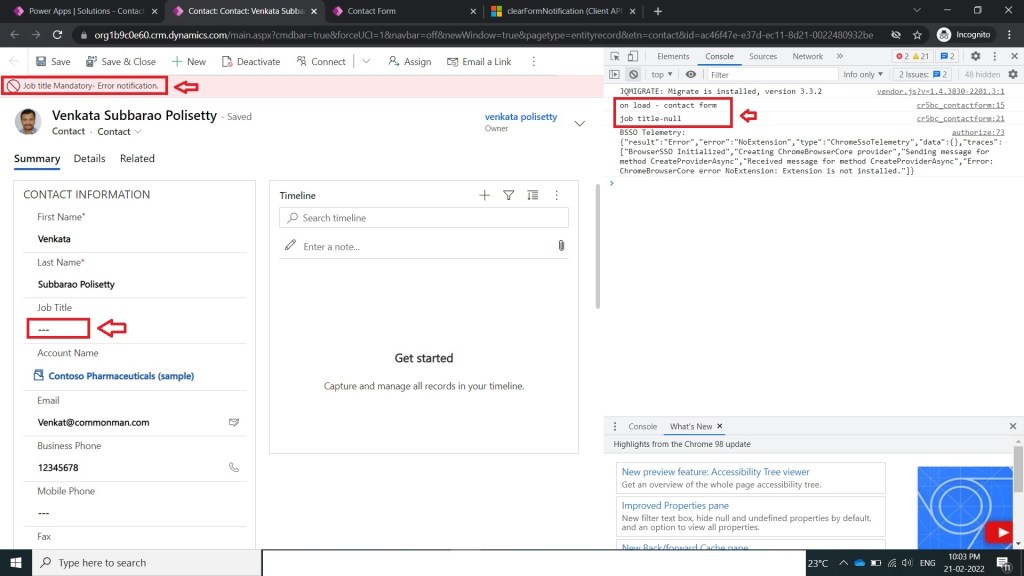Open the Network tab in DevTools
Image resolution: width=1024 pixels, height=576 pixels.
807,57
